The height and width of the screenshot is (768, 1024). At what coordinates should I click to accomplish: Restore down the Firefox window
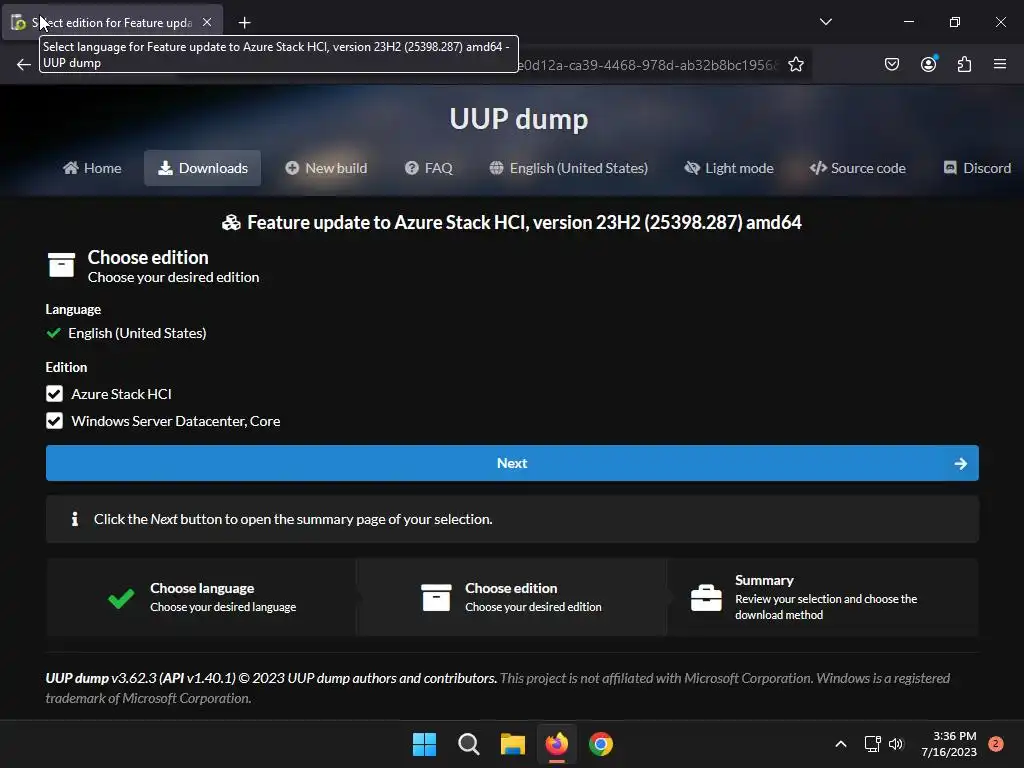(x=954, y=22)
